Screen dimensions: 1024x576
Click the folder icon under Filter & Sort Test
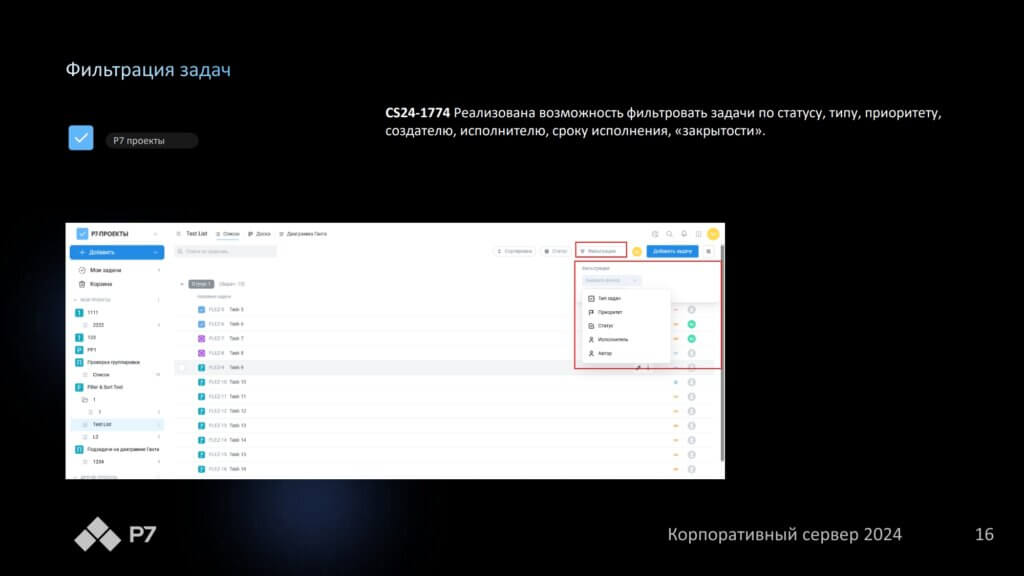coord(84,399)
